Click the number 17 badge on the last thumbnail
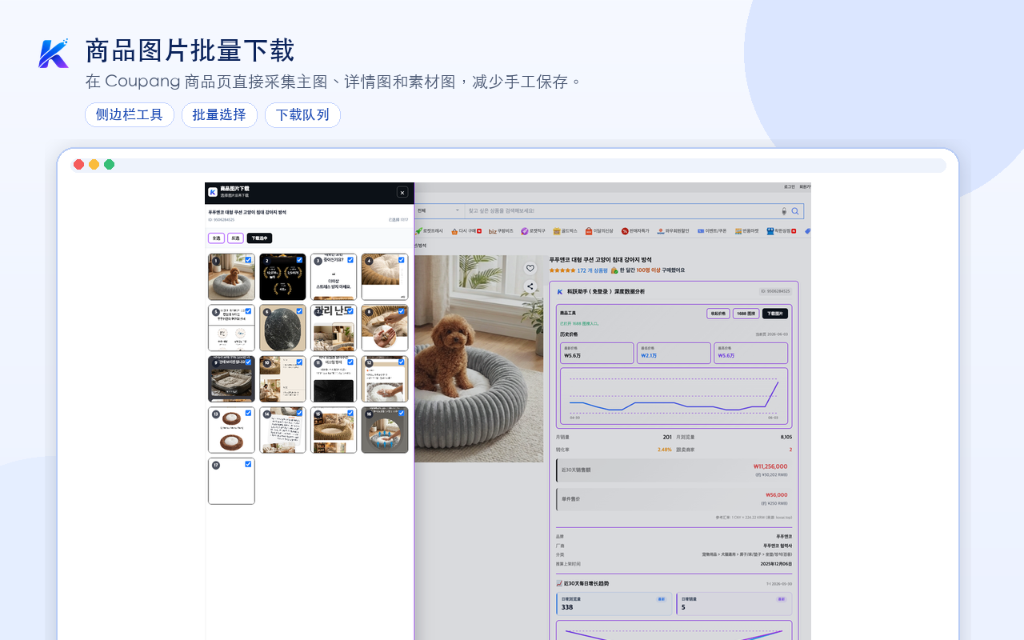This screenshot has height=640, width=1024. [x=216, y=465]
